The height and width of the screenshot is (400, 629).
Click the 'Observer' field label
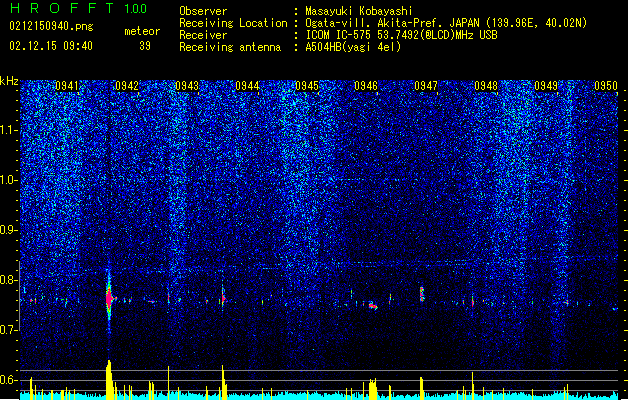pos(203,11)
